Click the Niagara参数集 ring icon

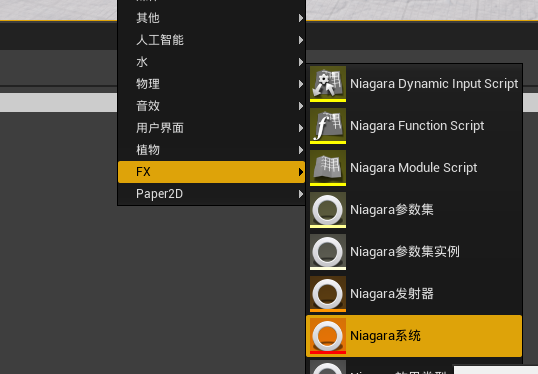coord(328,210)
